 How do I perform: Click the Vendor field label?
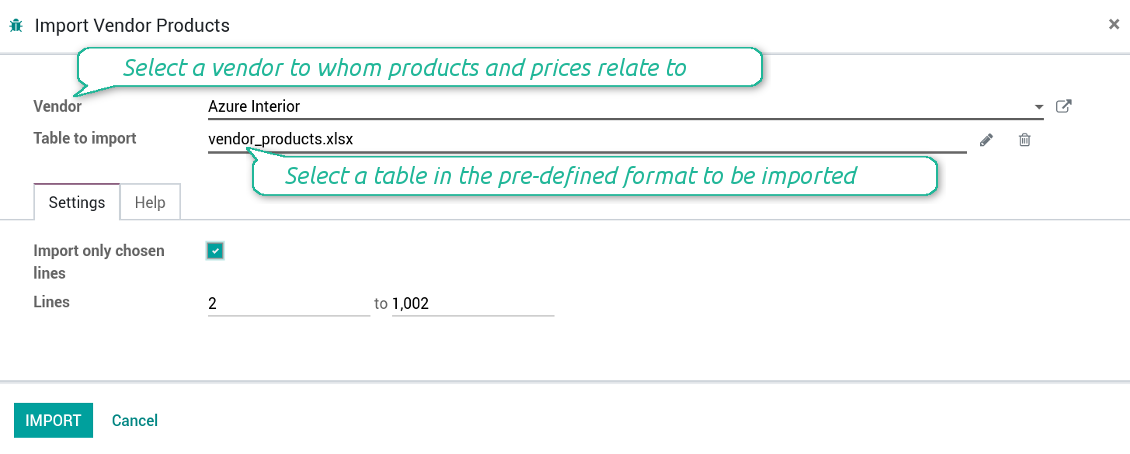coord(58,106)
